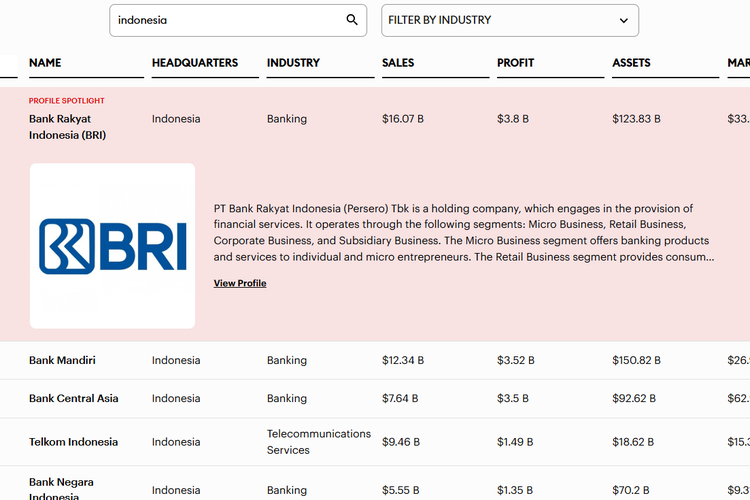The image size is (750, 500).
Task: Click the search magnifier icon
Action: point(352,20)
